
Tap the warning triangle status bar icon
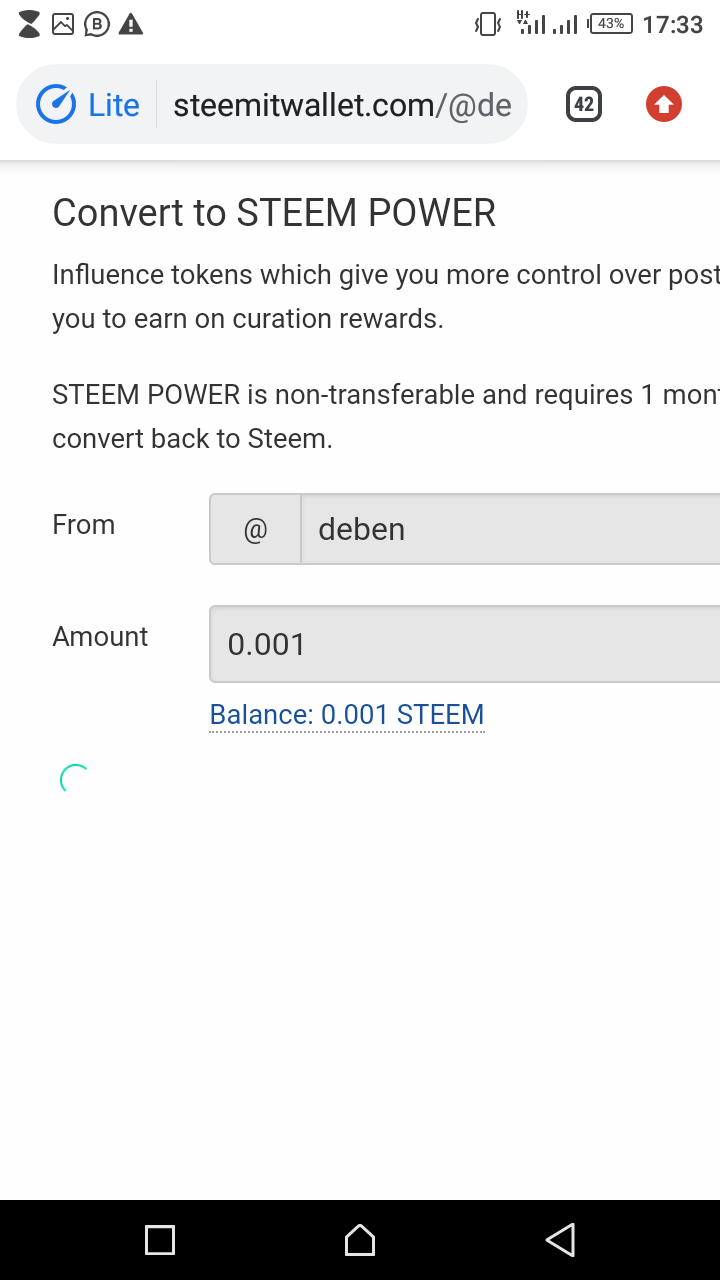(131, 24)
